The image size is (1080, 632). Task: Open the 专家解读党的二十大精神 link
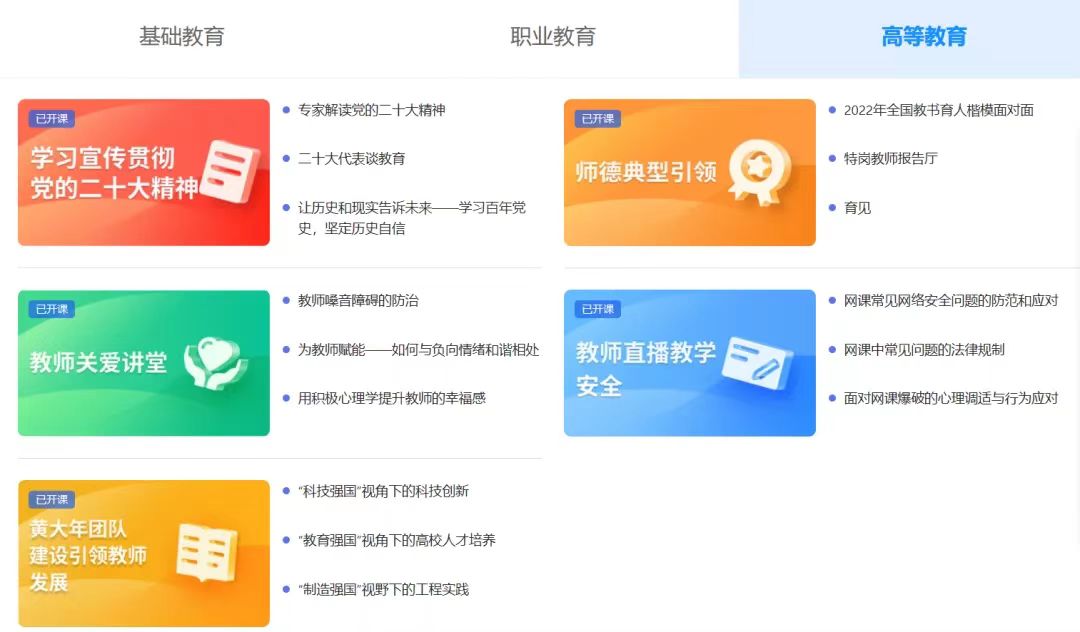371,110
